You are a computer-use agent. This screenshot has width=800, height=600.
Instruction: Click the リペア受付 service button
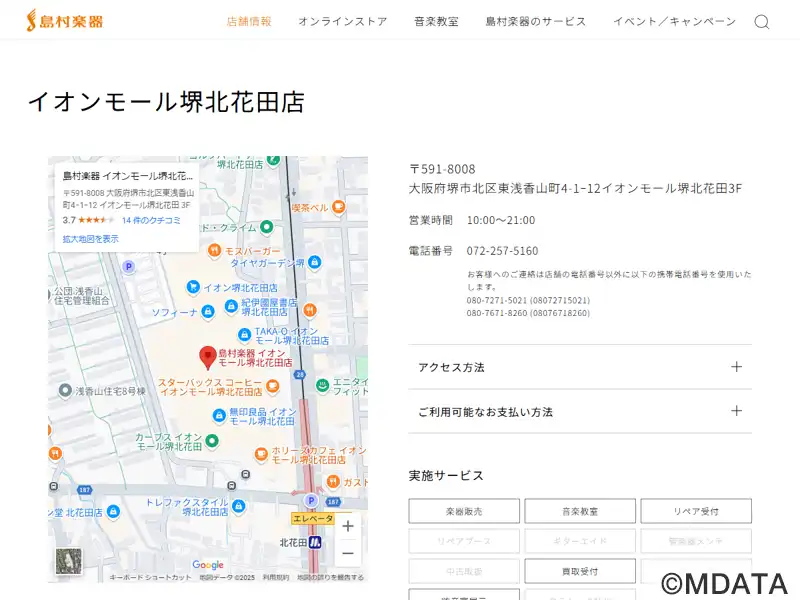point(696,511)
